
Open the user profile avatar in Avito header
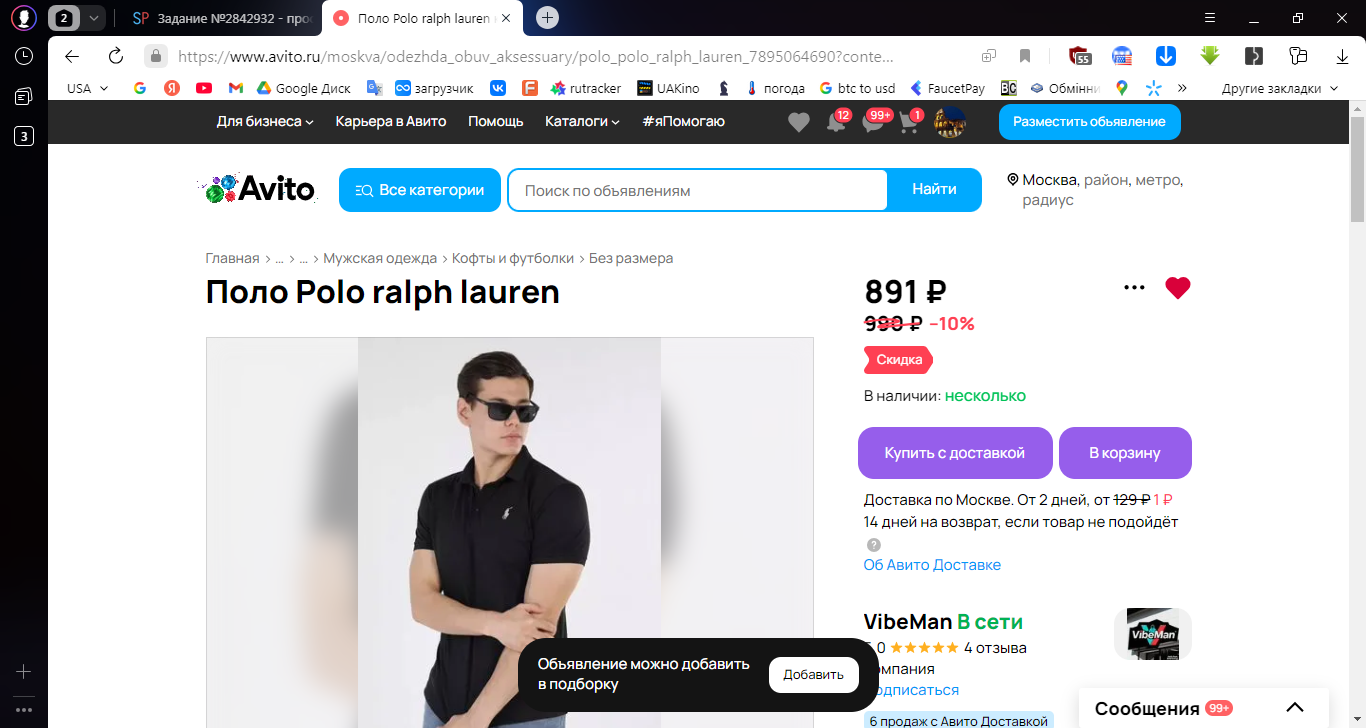(x=949, y=122)
